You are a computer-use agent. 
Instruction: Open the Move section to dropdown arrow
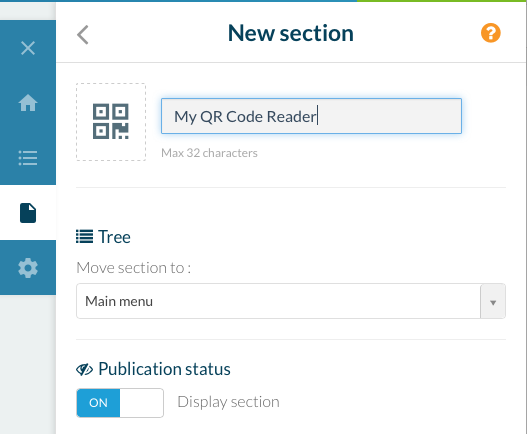point(493,301)
